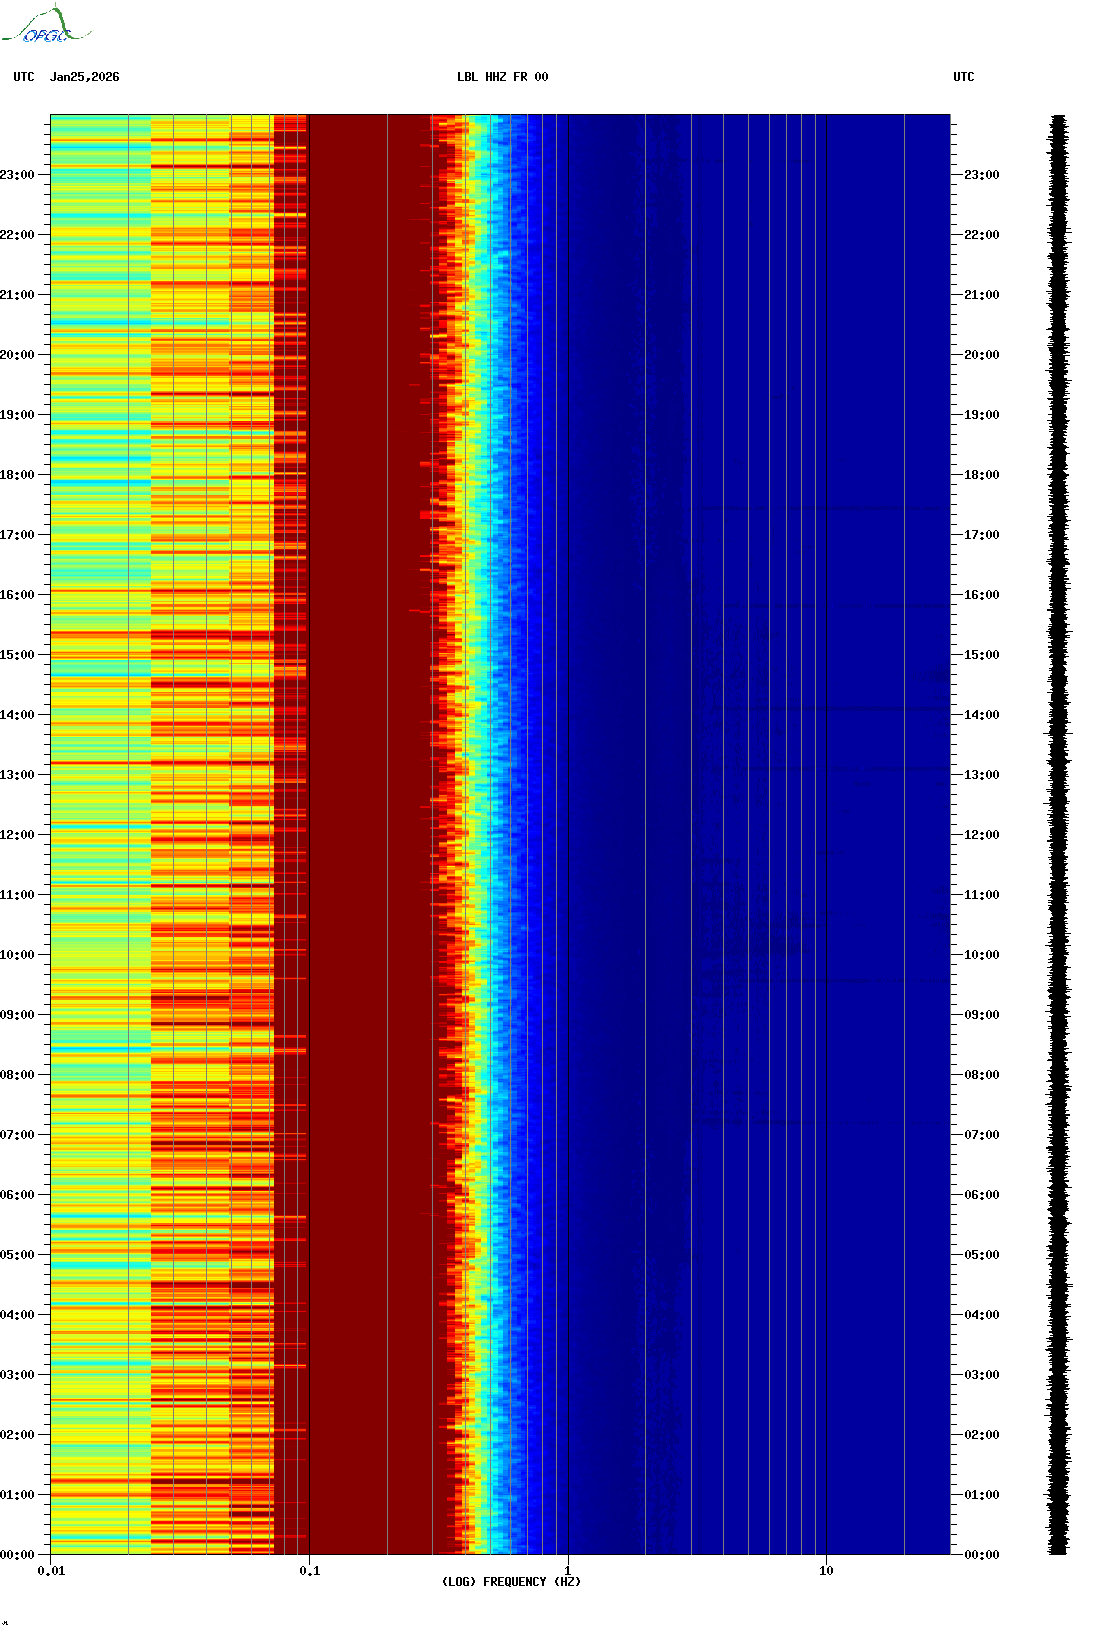Click the 10 Hz frequency axis label
1102x1634 pixels.
pos(826,1571)
